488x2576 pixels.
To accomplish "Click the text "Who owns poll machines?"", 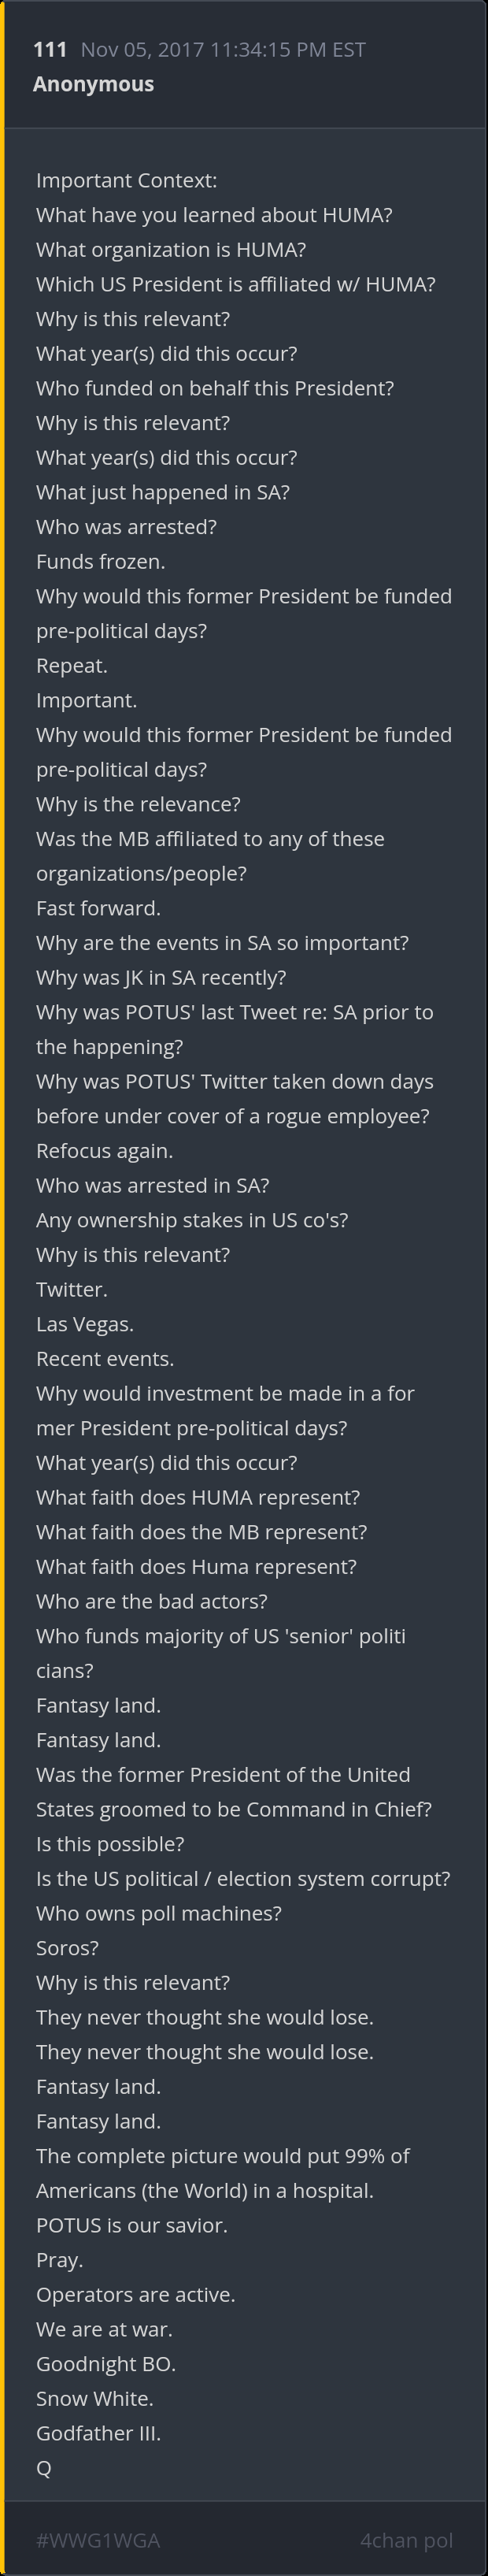I will (x=158, y=1912).
